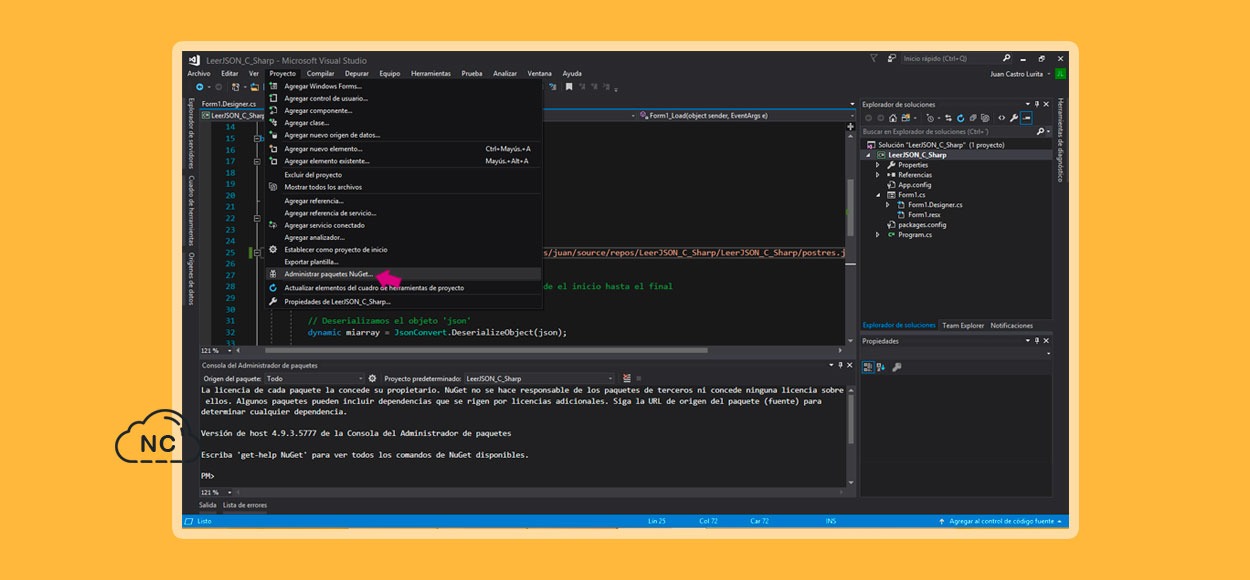Choose Agregar elemento existente
The width and height of the screenshot is (1250, 580).
(x=403, y=161)
